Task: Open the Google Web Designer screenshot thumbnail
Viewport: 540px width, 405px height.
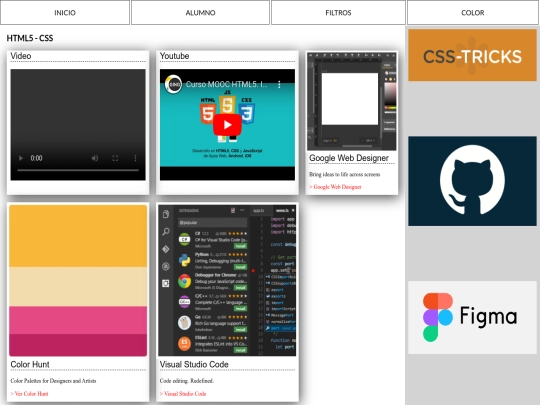Action: click(x=352, y=101)
